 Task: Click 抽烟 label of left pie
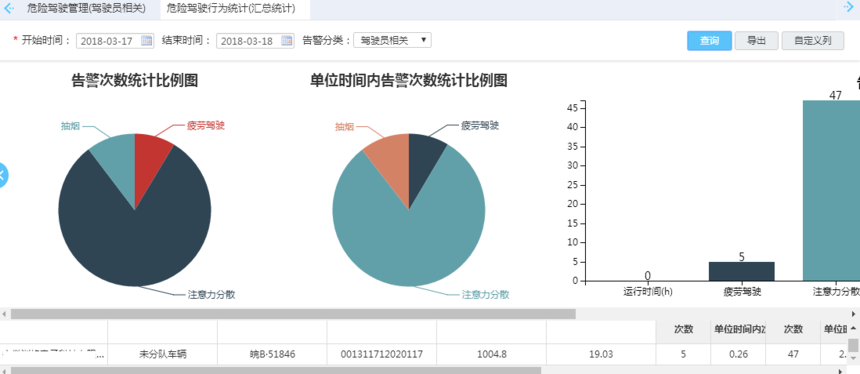point(70,126)
